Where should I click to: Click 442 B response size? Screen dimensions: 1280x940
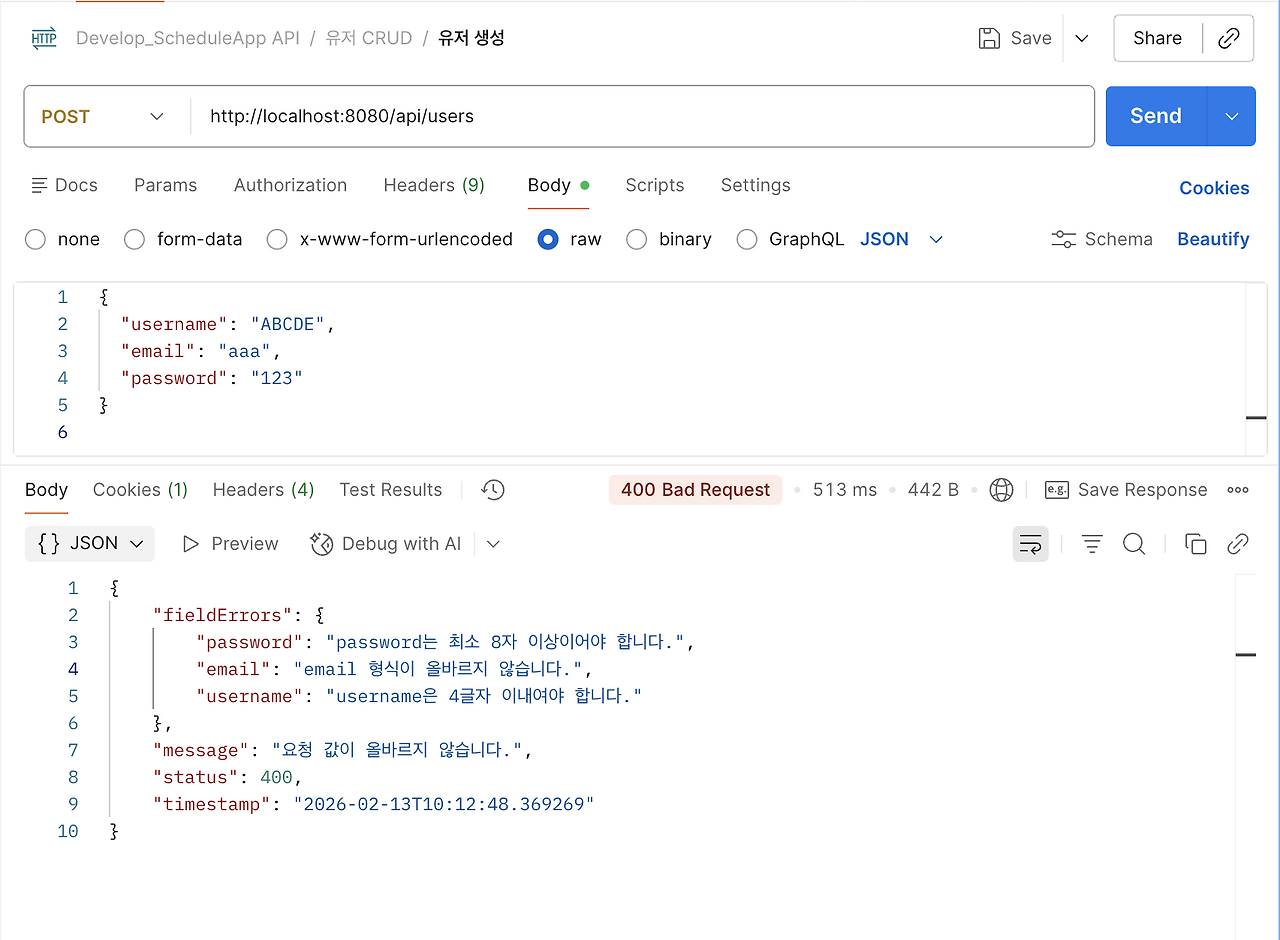(x=933, y=490)
